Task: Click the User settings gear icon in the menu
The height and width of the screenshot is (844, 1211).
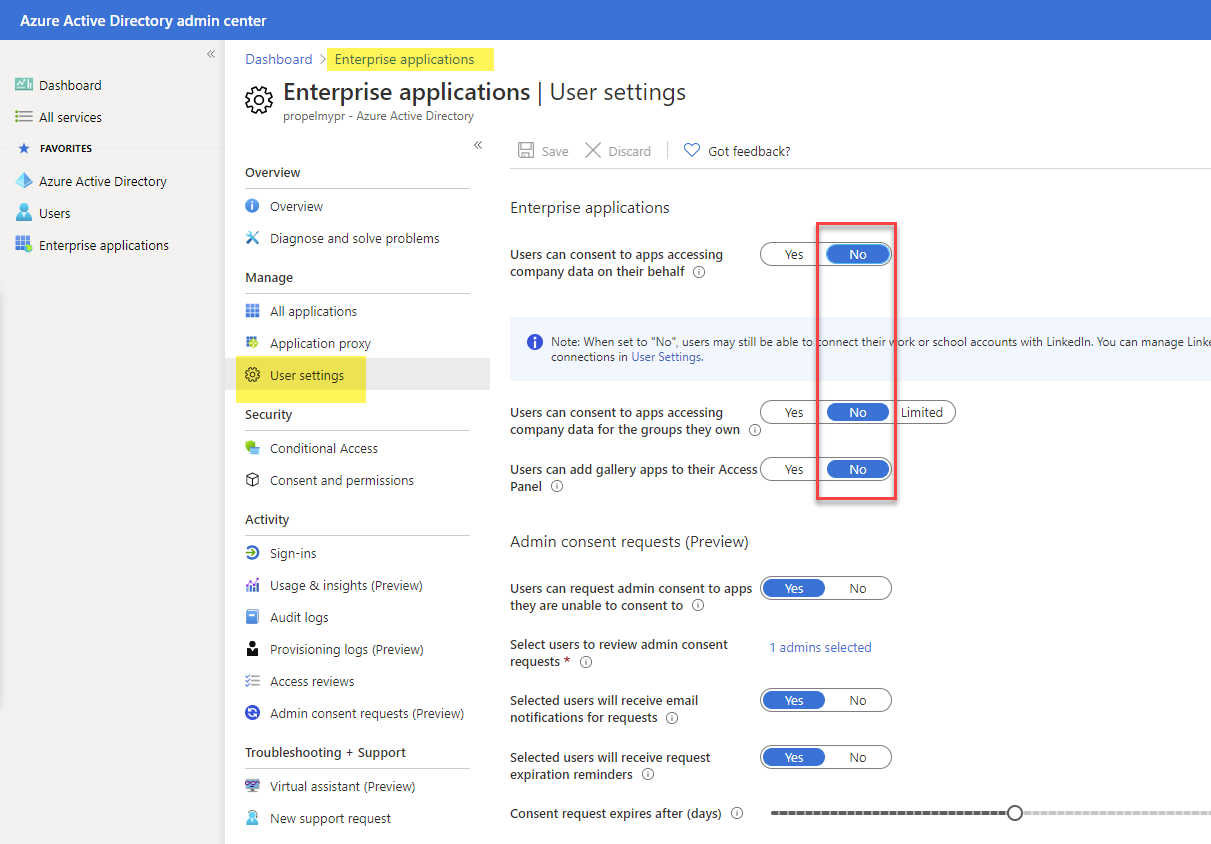Action: pos(252,375)
